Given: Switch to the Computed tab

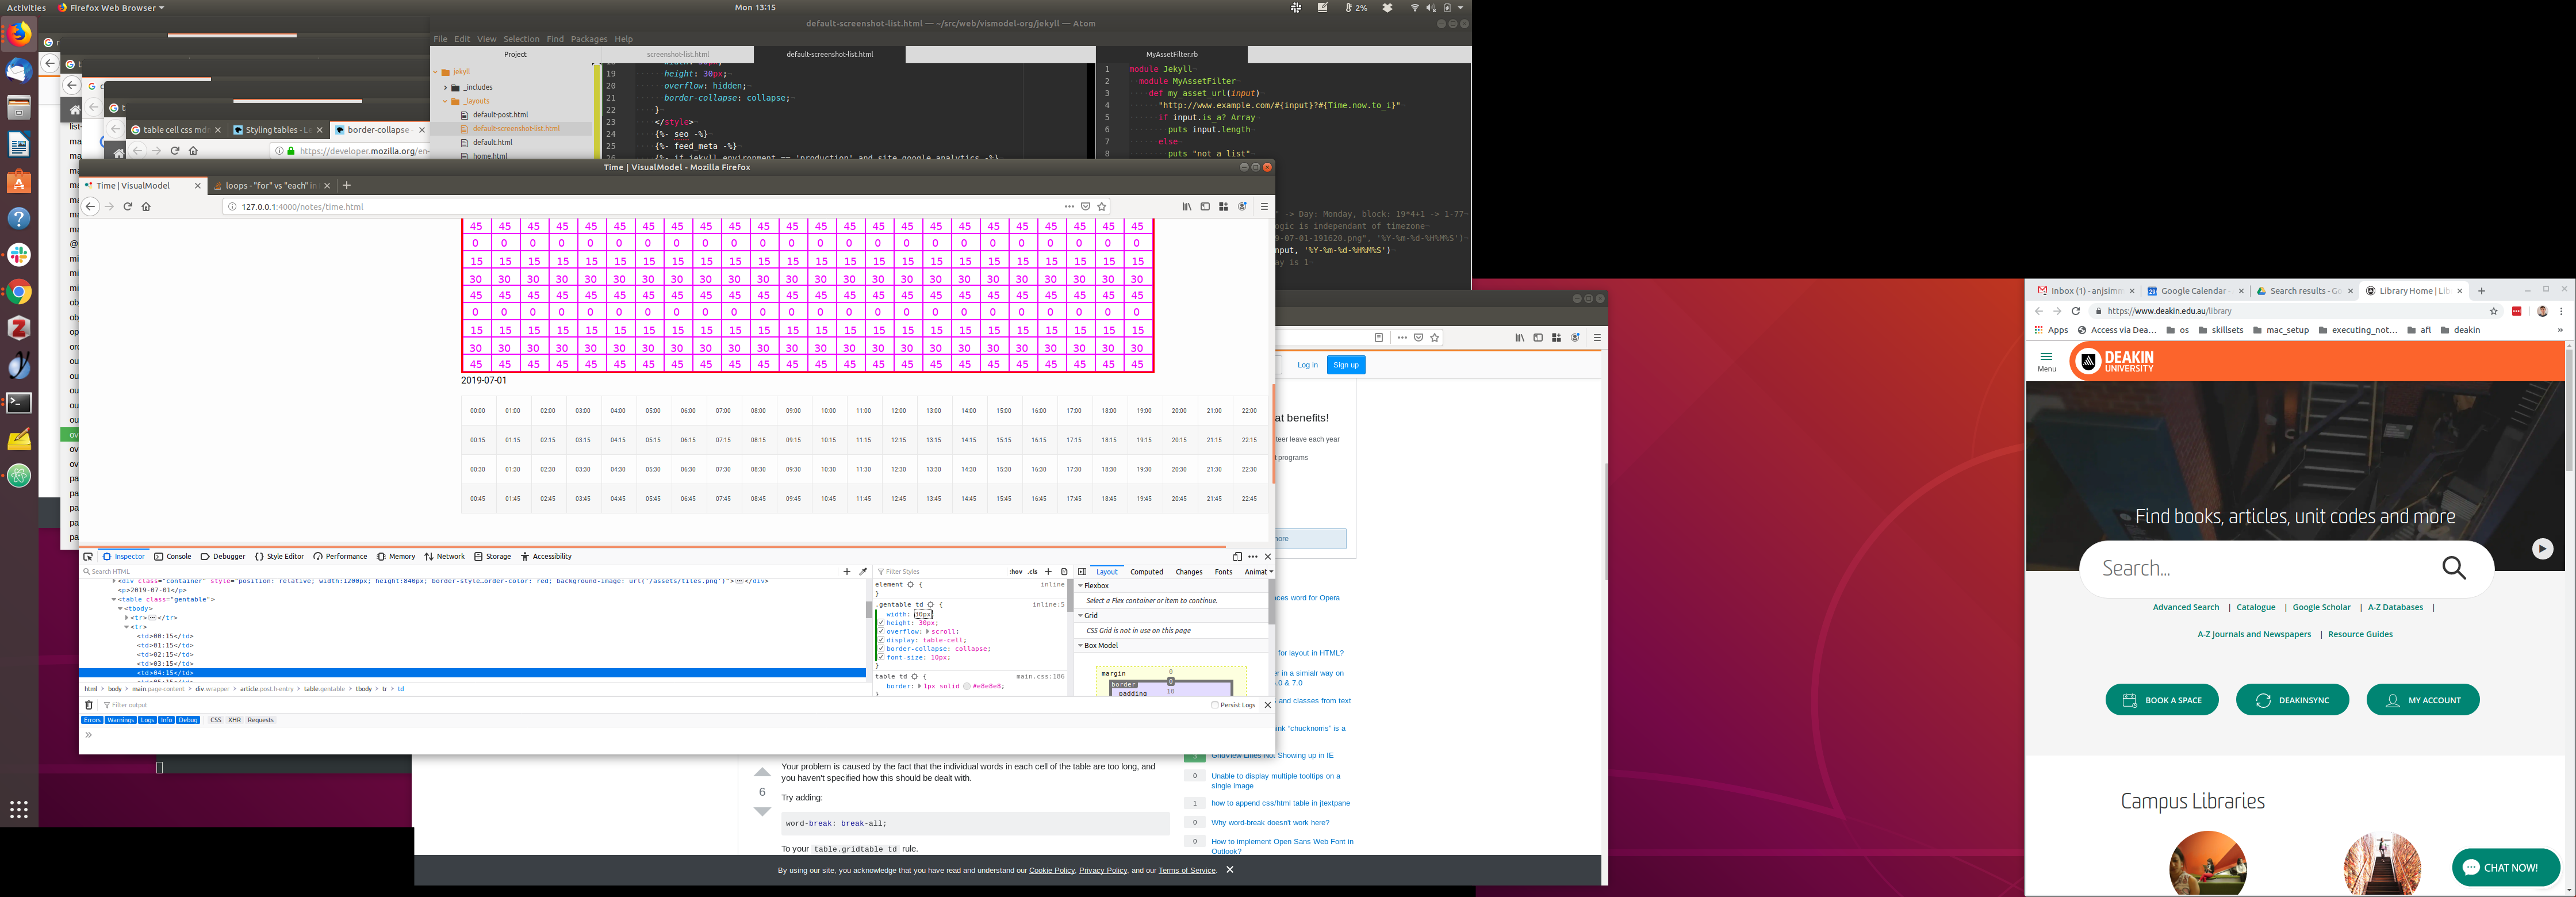Looking at the screenshot, I should [1146, 572].
